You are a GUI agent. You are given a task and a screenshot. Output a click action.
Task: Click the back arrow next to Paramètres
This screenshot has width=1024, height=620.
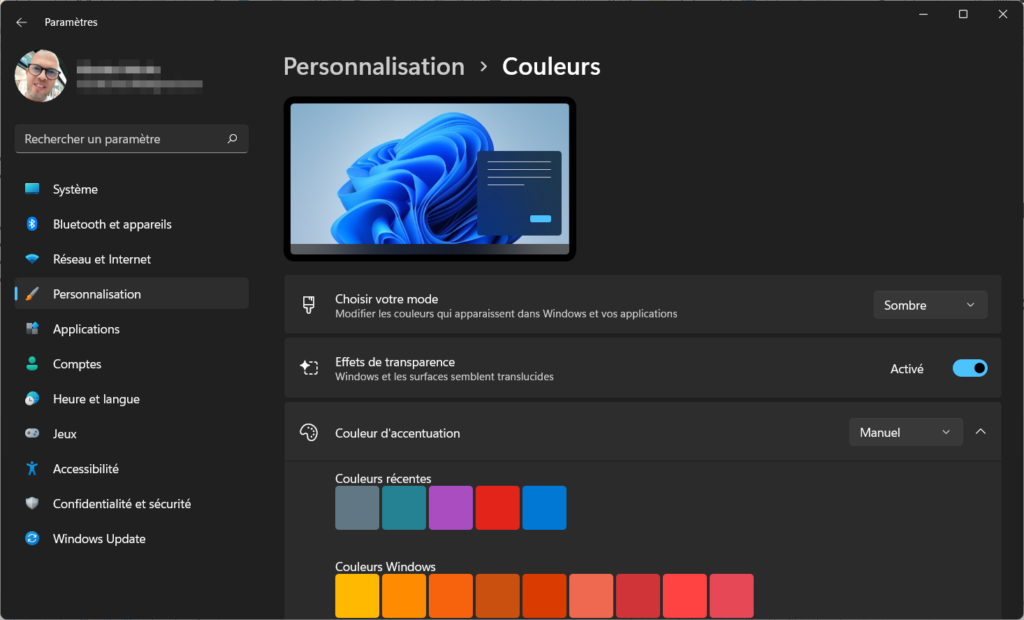pos(22,22)
